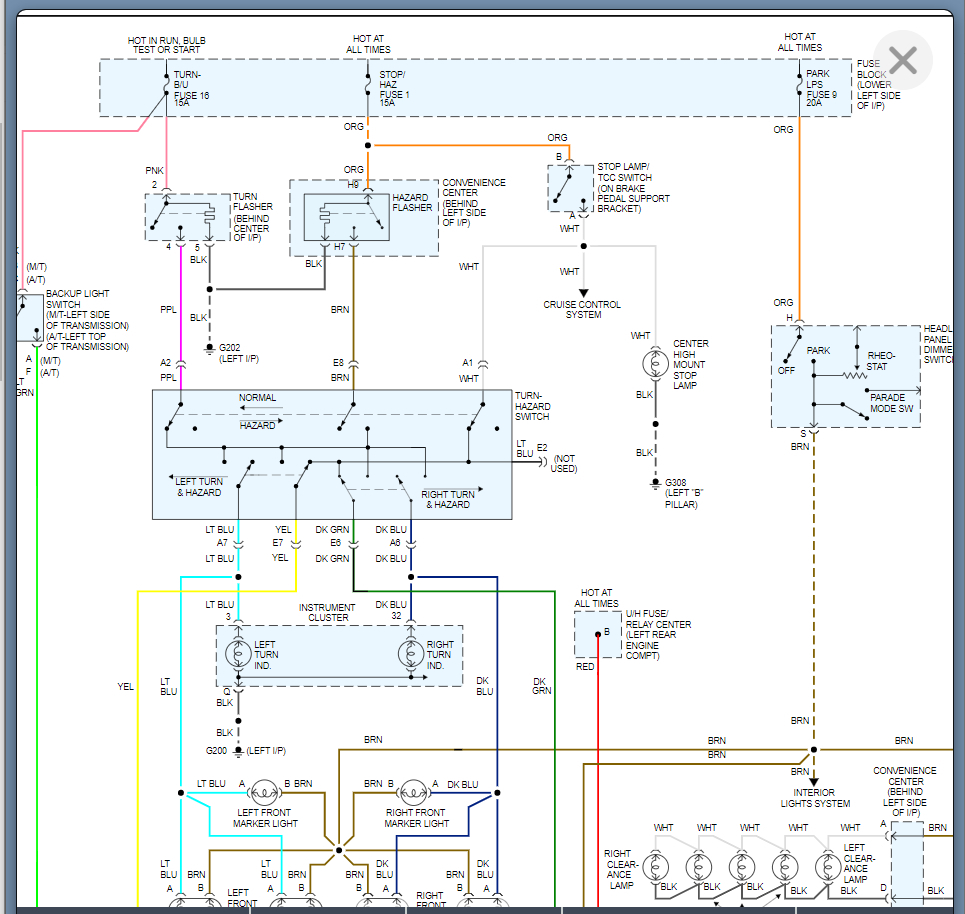Click the TURN FLASHER label
The width and height of the screenshot is (965, 914).
[252, 217]
